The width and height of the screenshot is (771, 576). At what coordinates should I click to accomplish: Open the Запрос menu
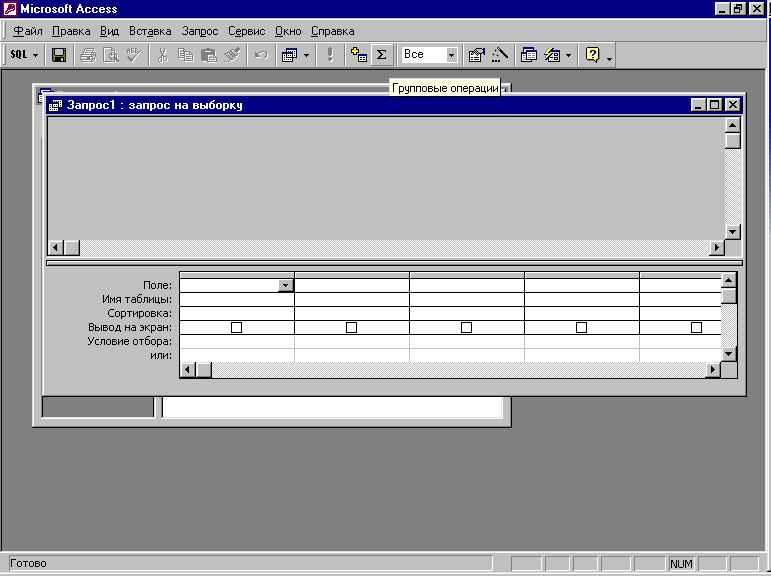[x=200, y=31]
